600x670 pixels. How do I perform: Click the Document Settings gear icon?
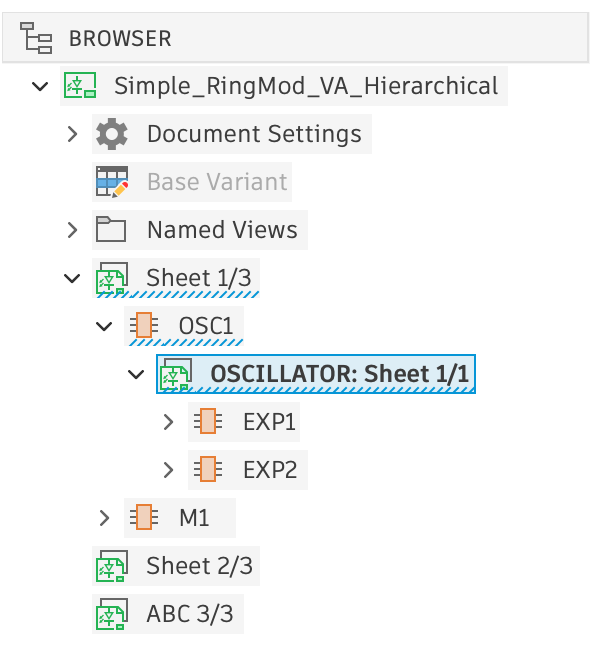[112, 134]
